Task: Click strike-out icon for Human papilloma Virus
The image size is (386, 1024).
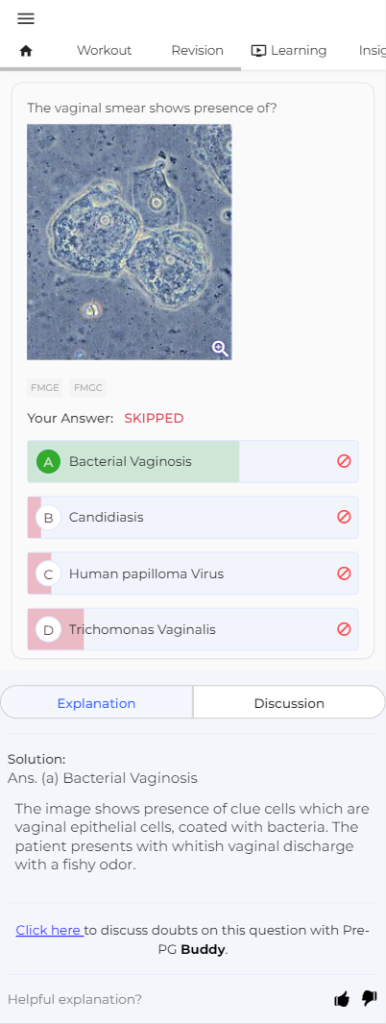Action: pos(344,573)
